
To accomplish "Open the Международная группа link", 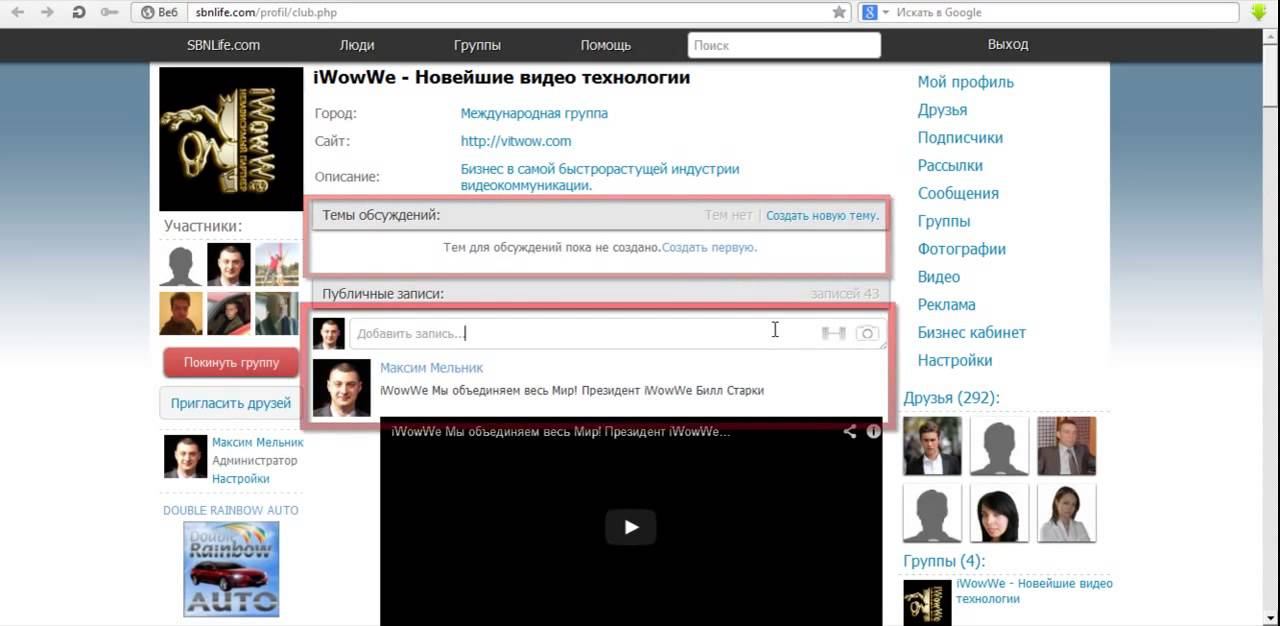I will pyautogui.click(x=534, y=113).
